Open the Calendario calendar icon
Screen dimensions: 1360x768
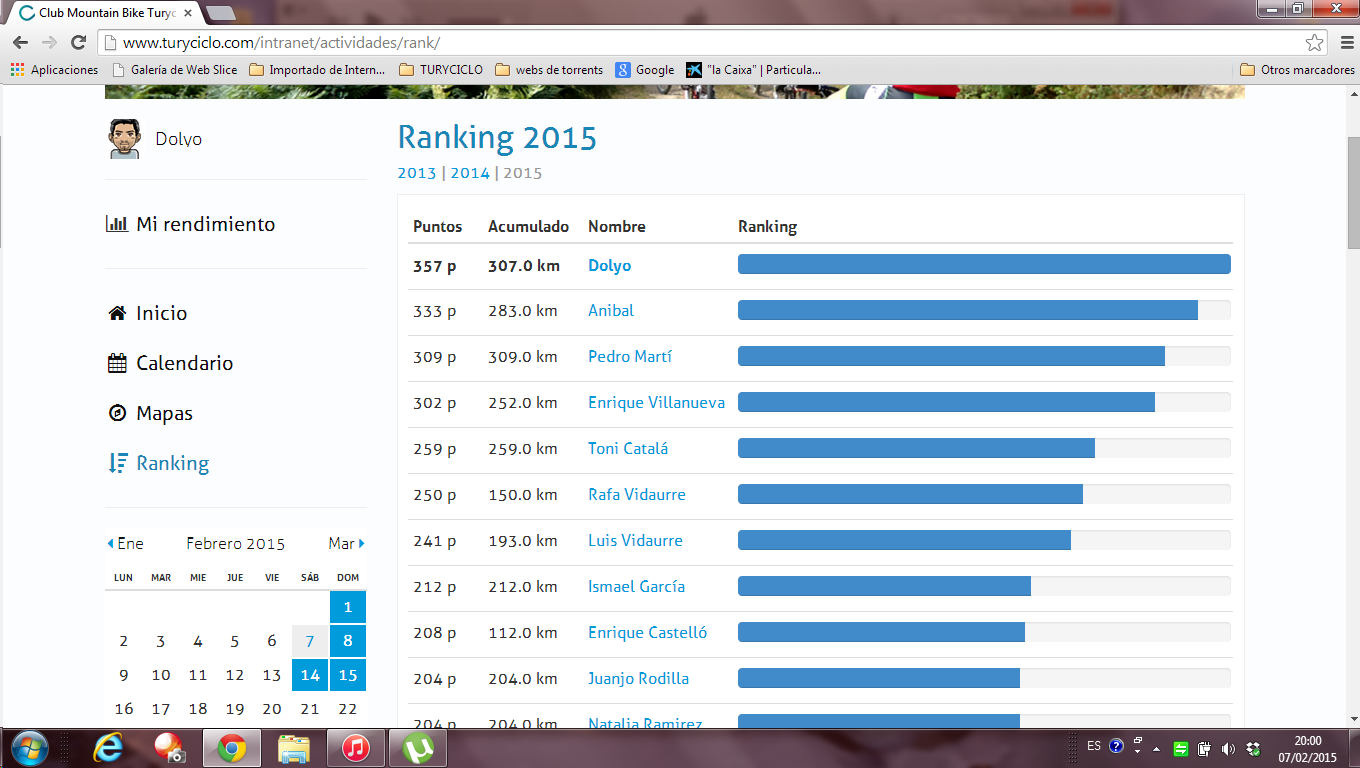tap(117, 363)
